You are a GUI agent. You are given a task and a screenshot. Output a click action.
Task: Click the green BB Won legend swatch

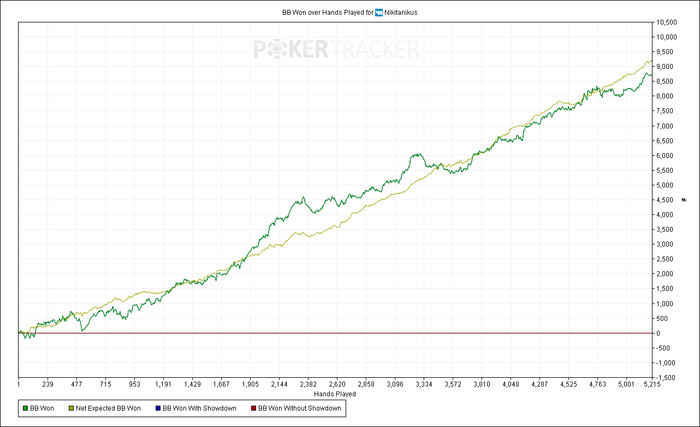point(25,408)
